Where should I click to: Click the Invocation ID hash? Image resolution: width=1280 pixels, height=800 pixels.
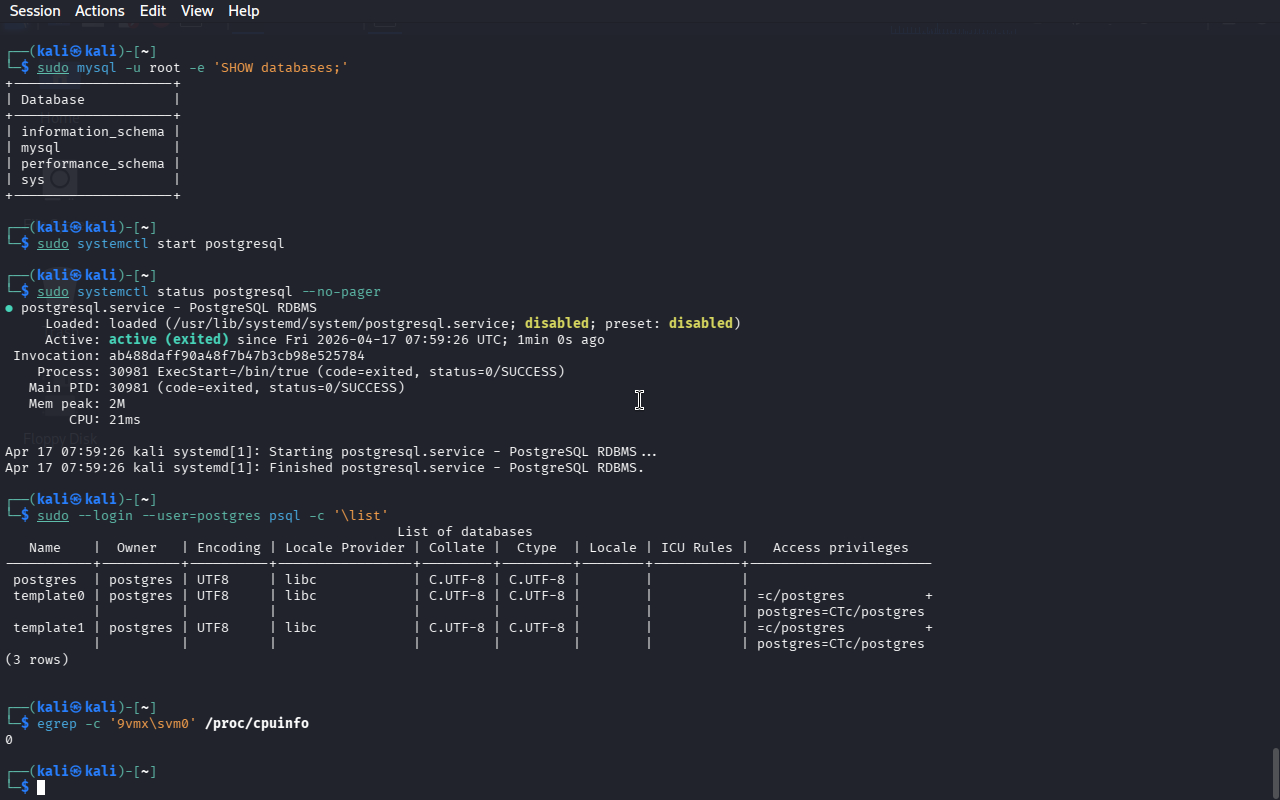236,356
